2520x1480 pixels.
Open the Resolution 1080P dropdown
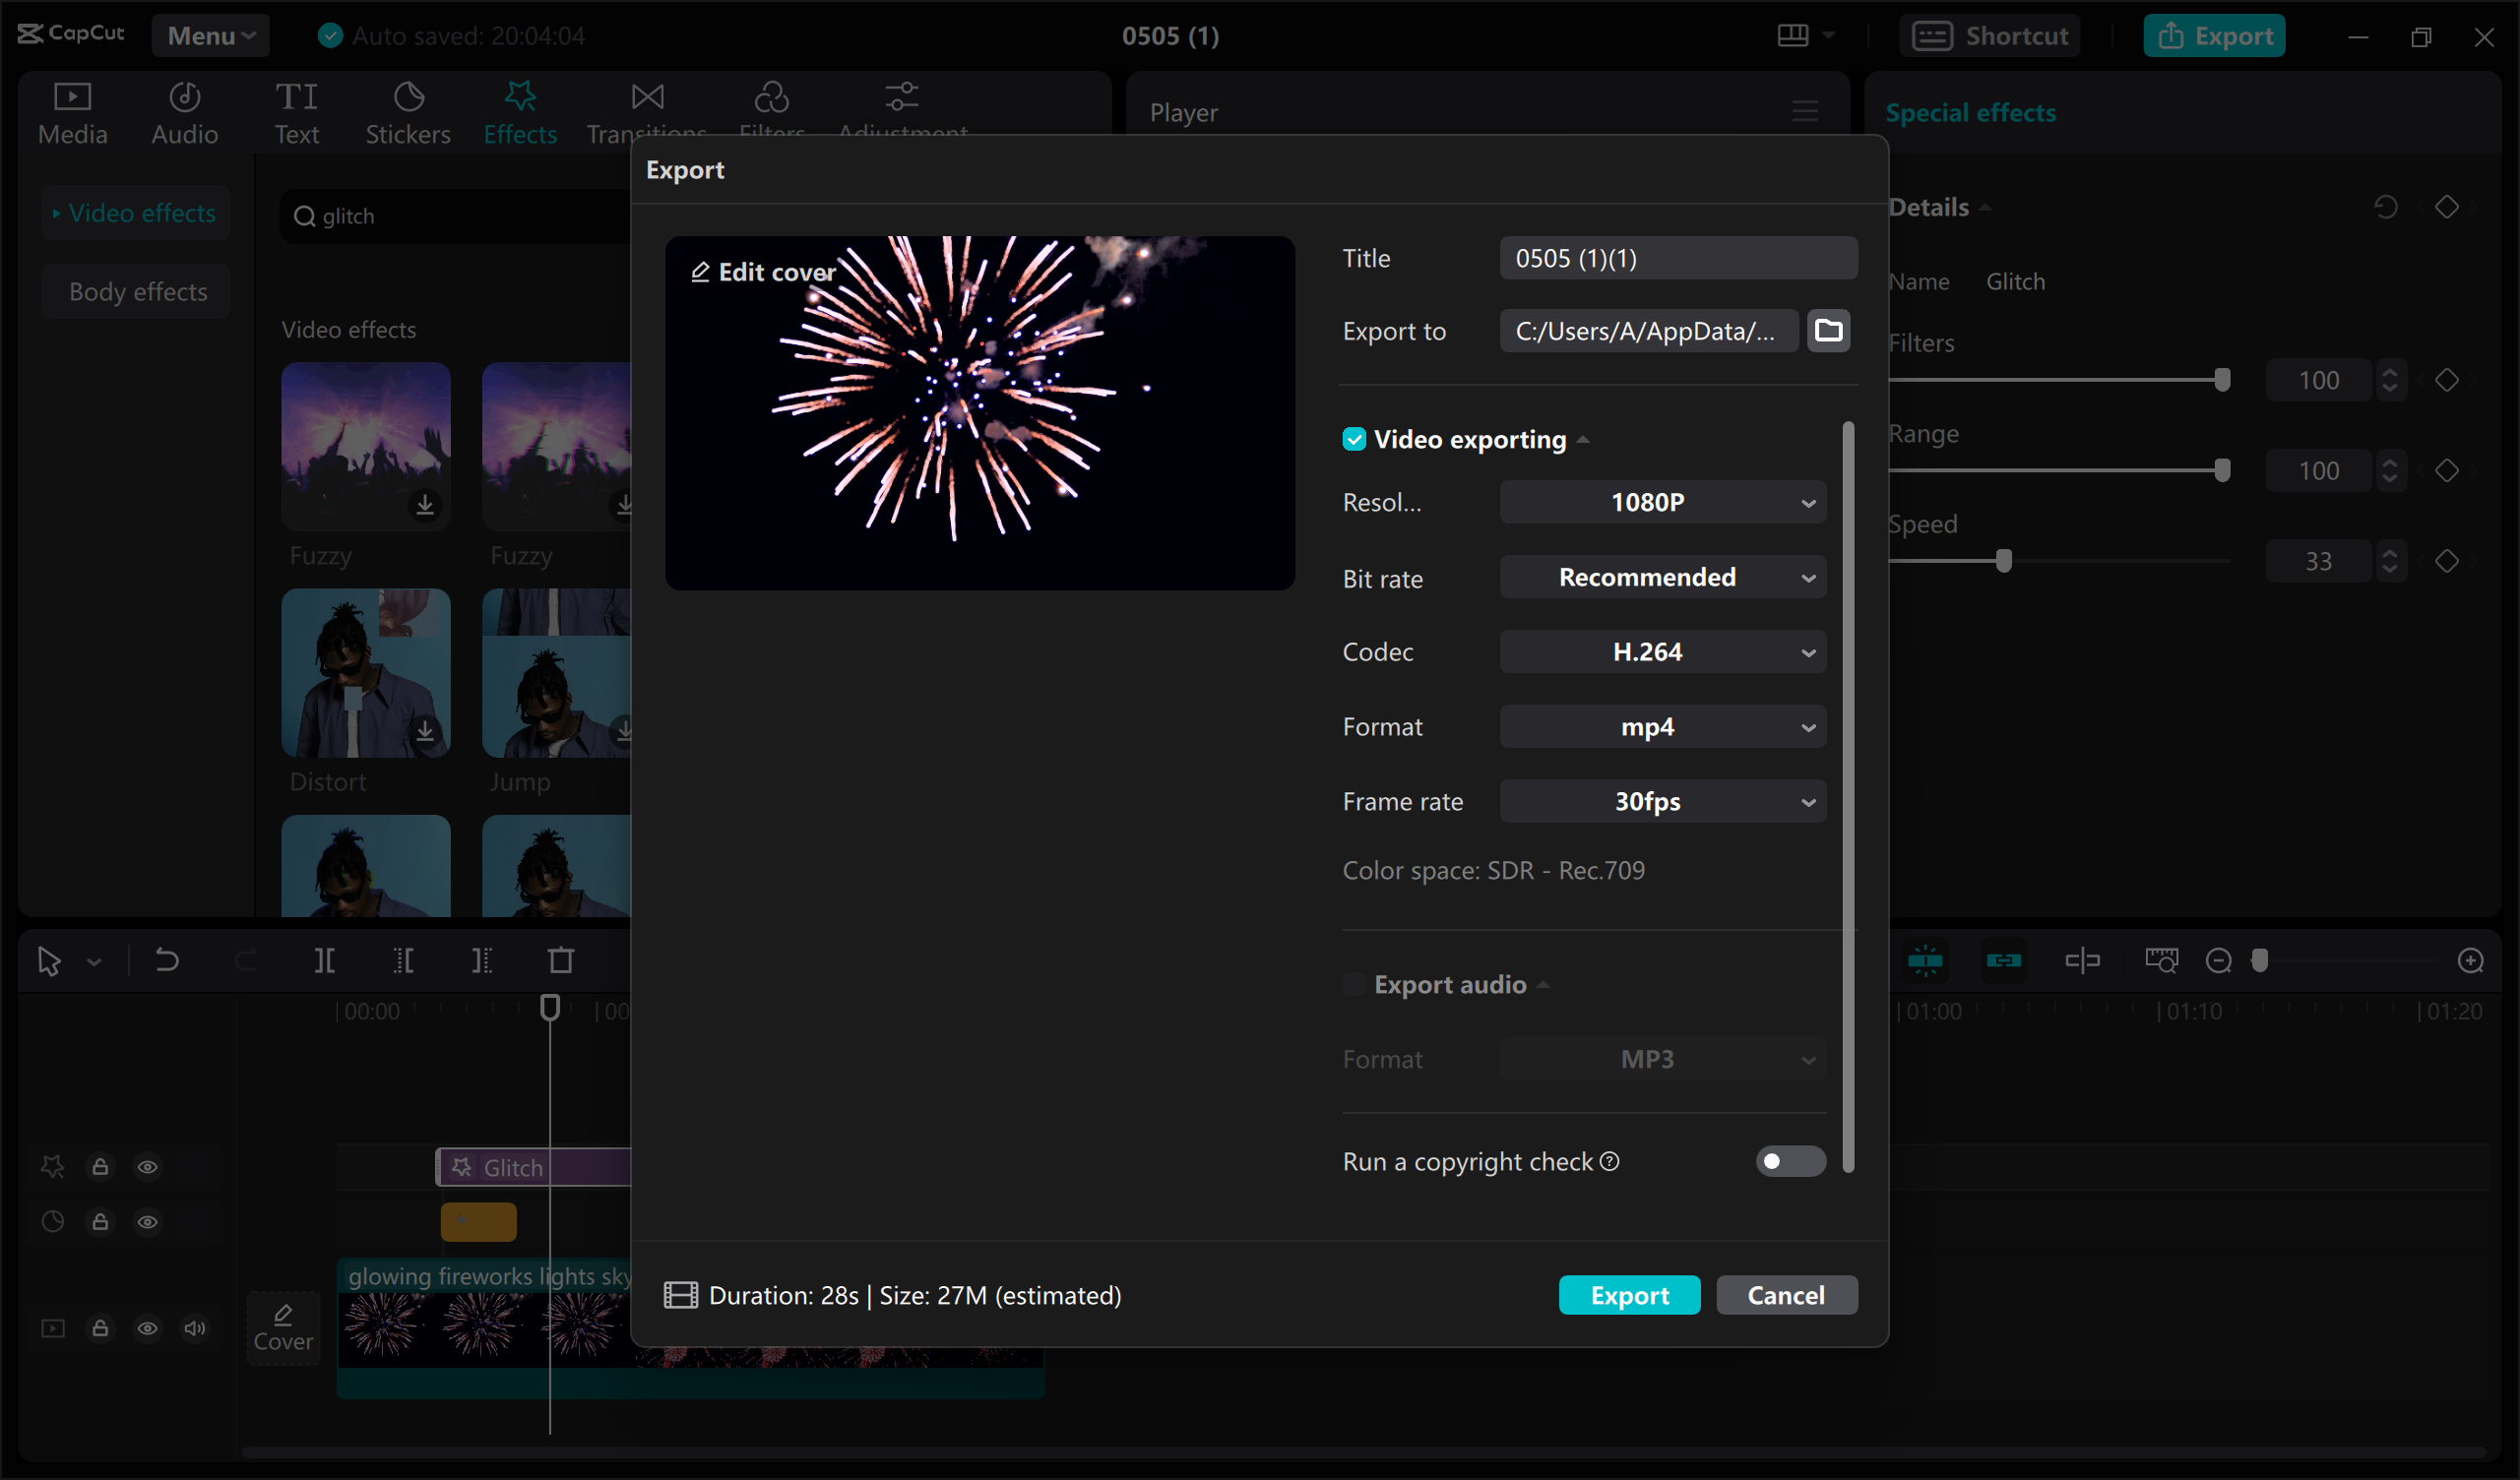[1662, 502]
